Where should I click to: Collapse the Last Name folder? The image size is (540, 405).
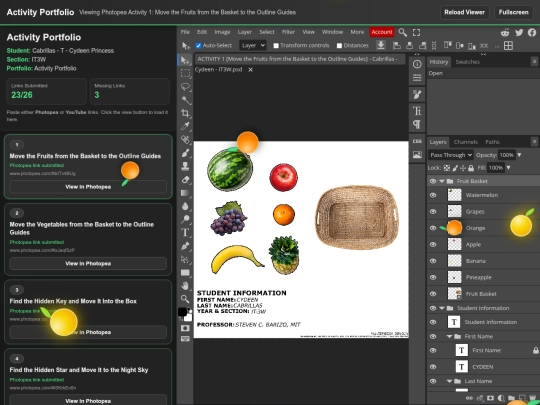[449, 381]
